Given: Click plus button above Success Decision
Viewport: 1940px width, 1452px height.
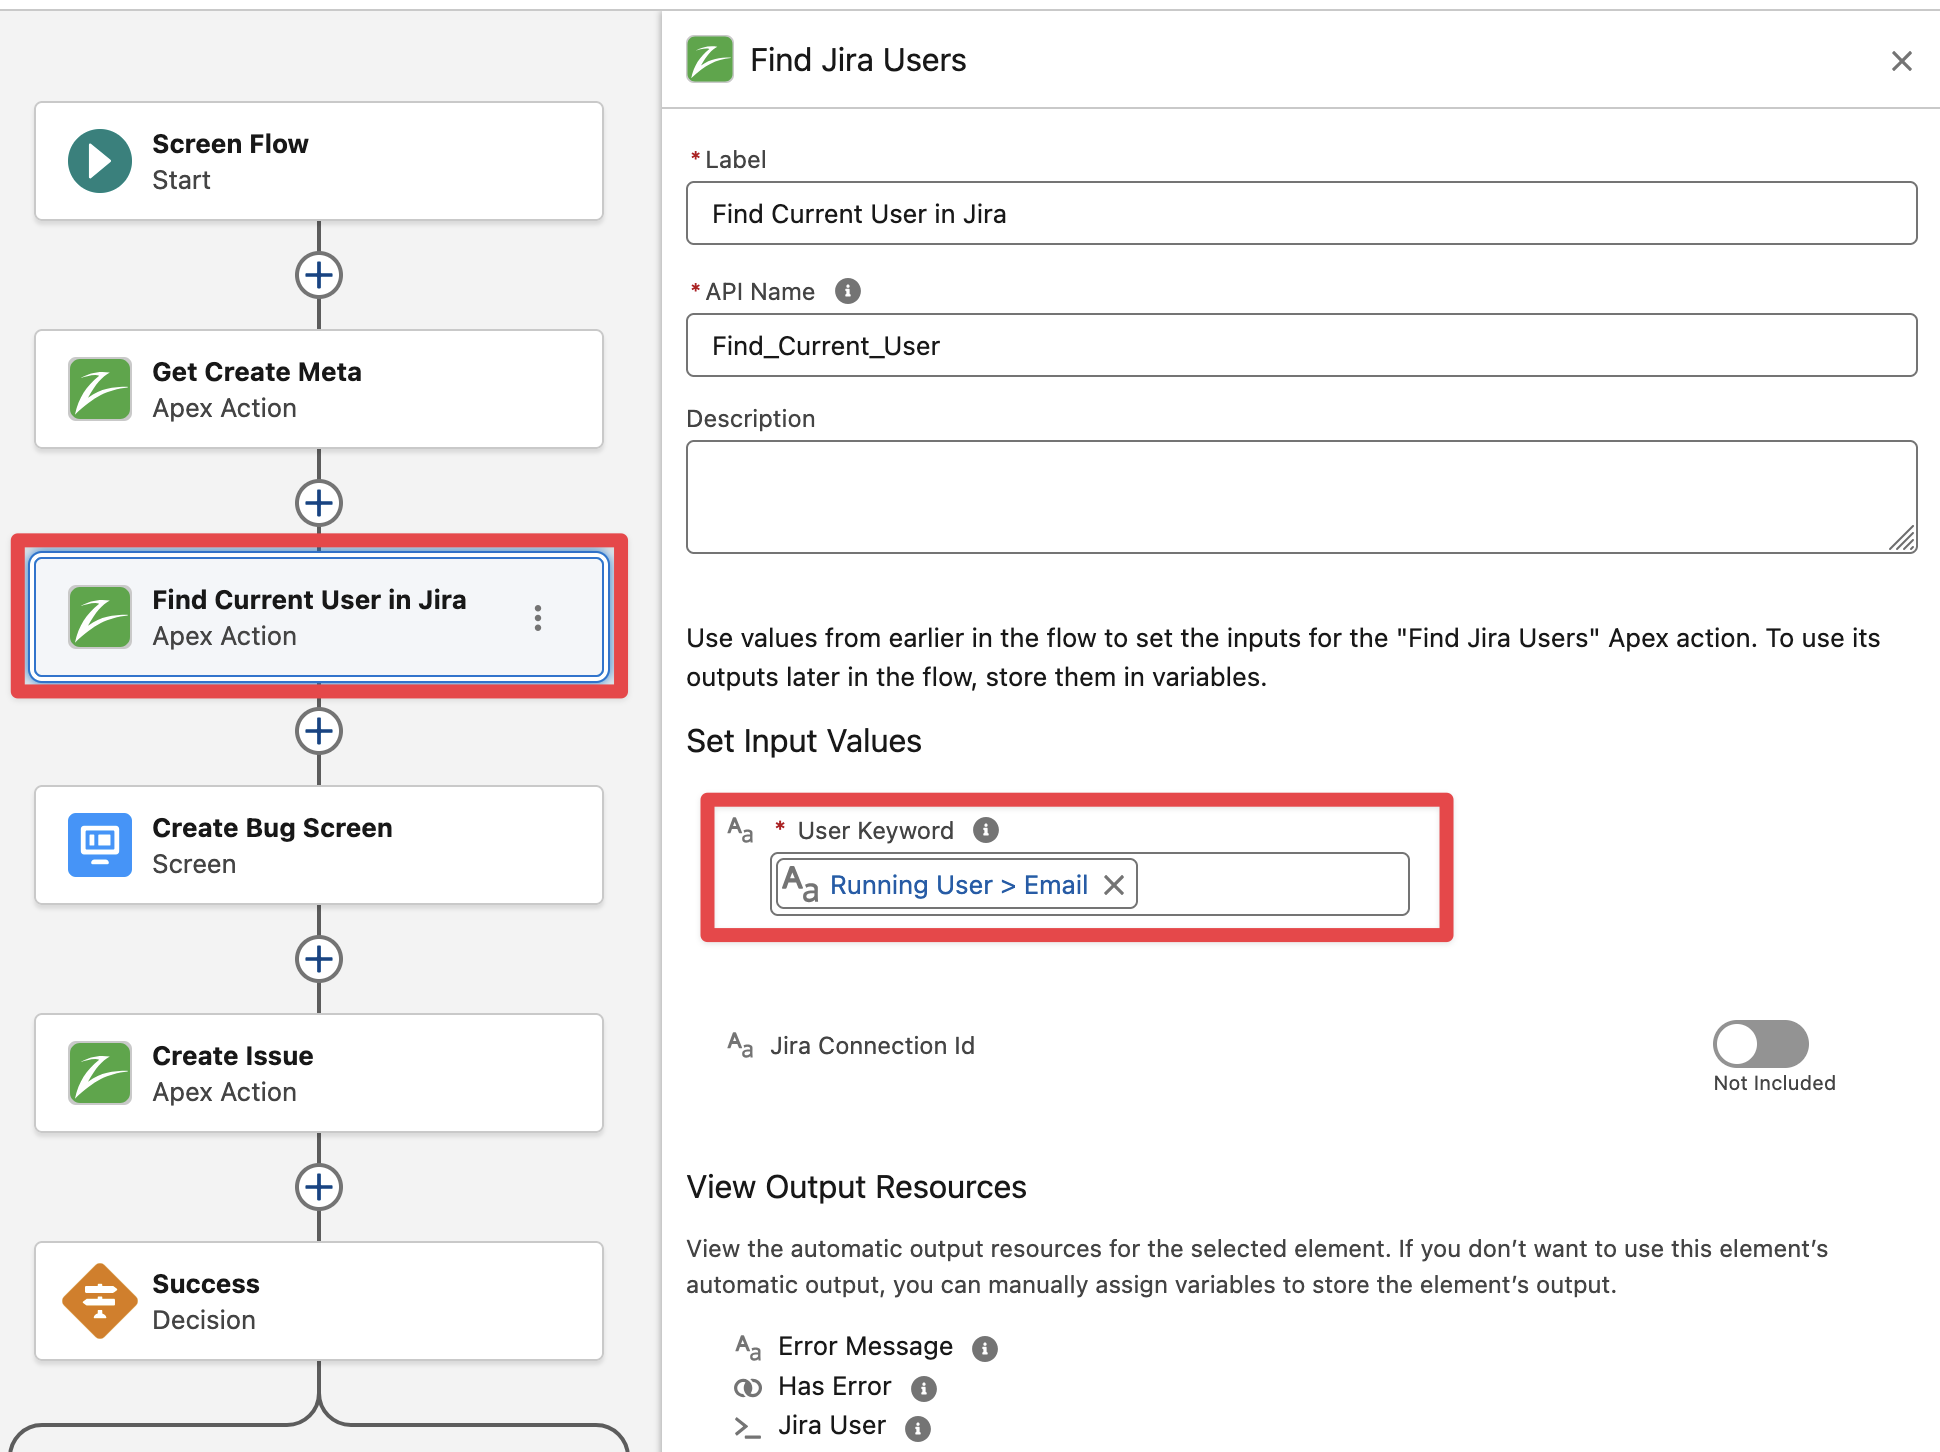Looking at the screenshot, I should click(319, 1187).
